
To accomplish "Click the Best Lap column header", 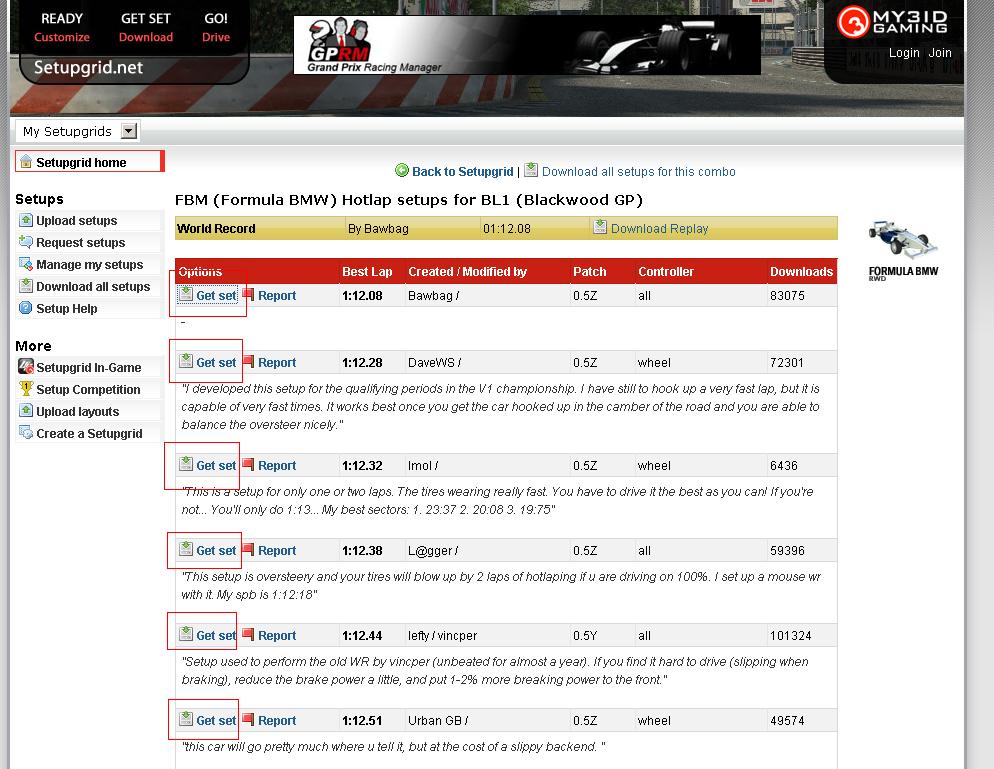I will tap(367, 271).
